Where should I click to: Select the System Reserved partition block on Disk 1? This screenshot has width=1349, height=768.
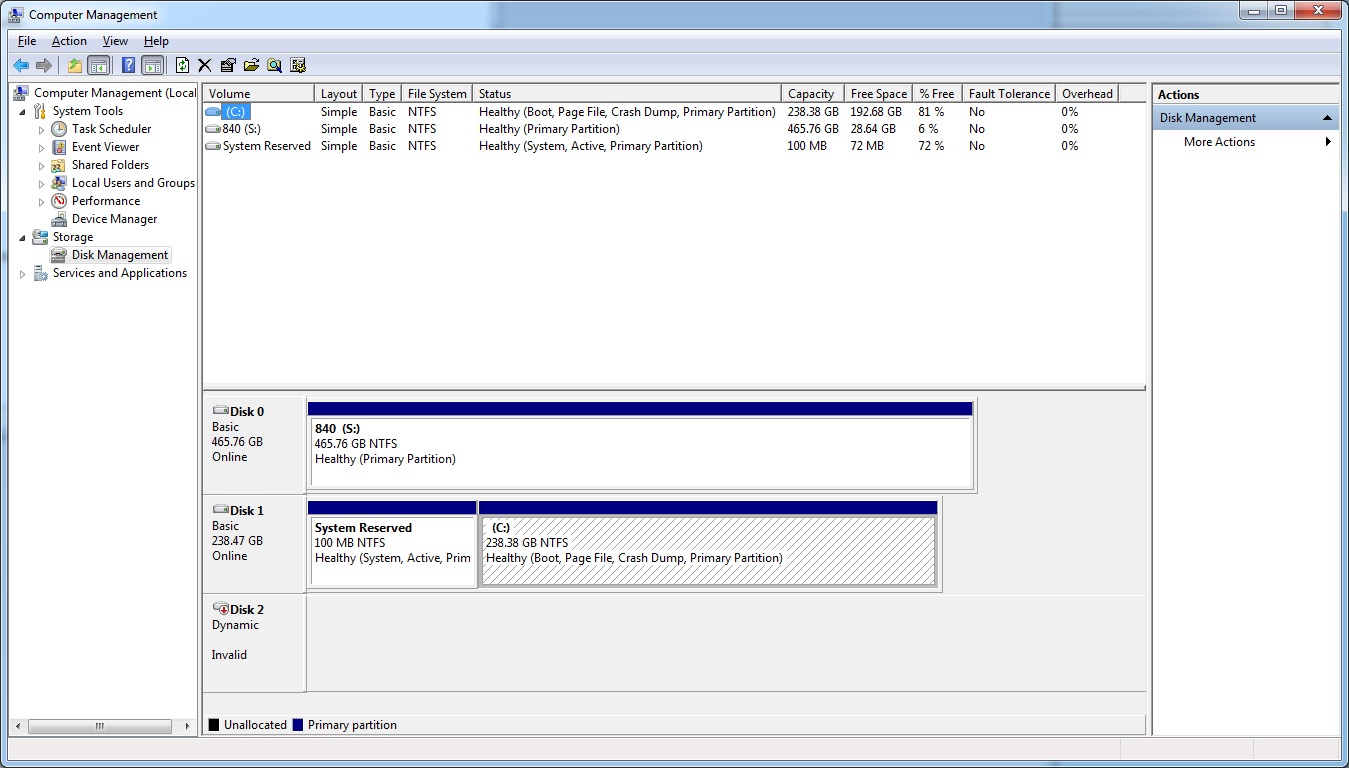(x=392, y=544)
